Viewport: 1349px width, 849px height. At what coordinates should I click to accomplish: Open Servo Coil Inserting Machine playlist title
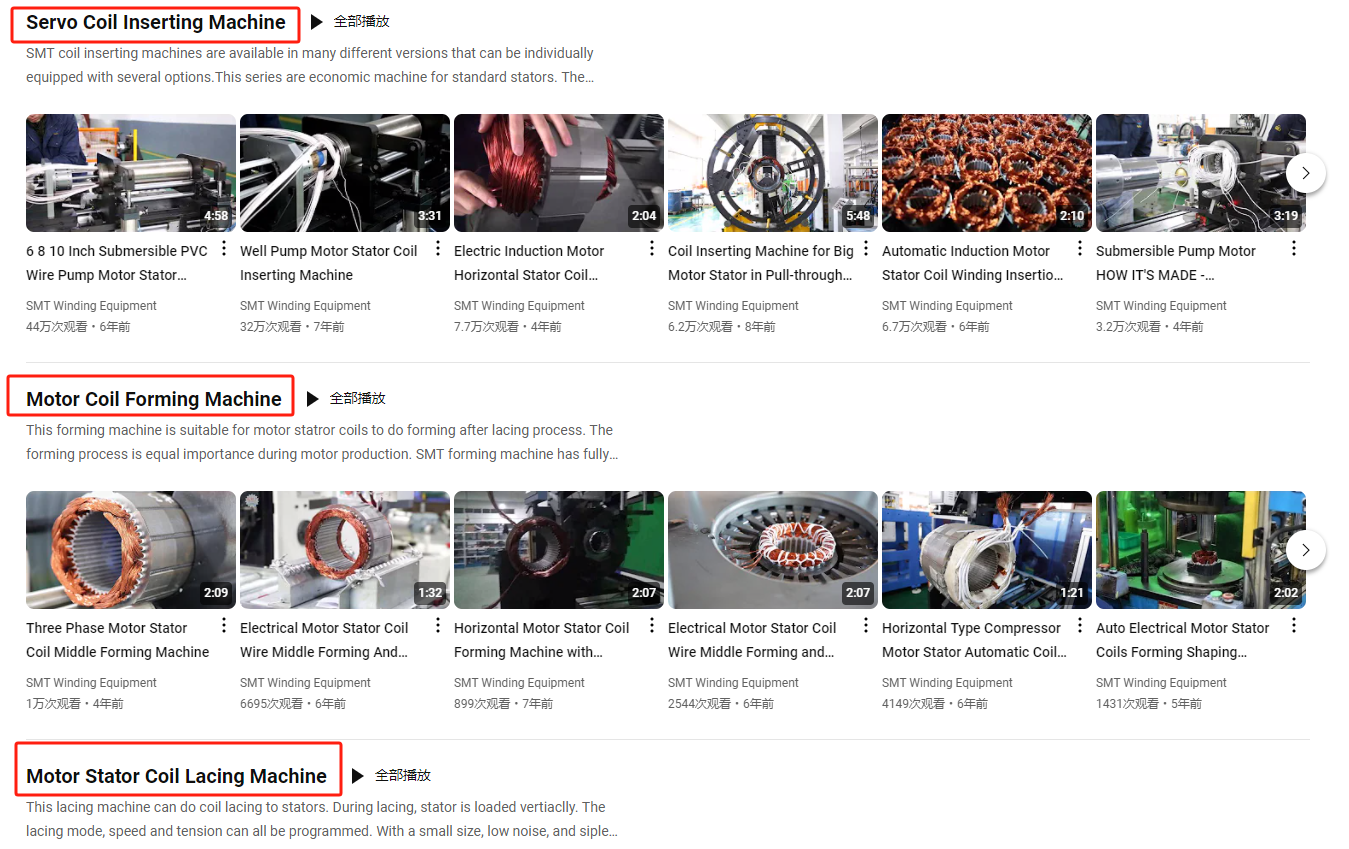pyautogui.click(x=155, y=22)
